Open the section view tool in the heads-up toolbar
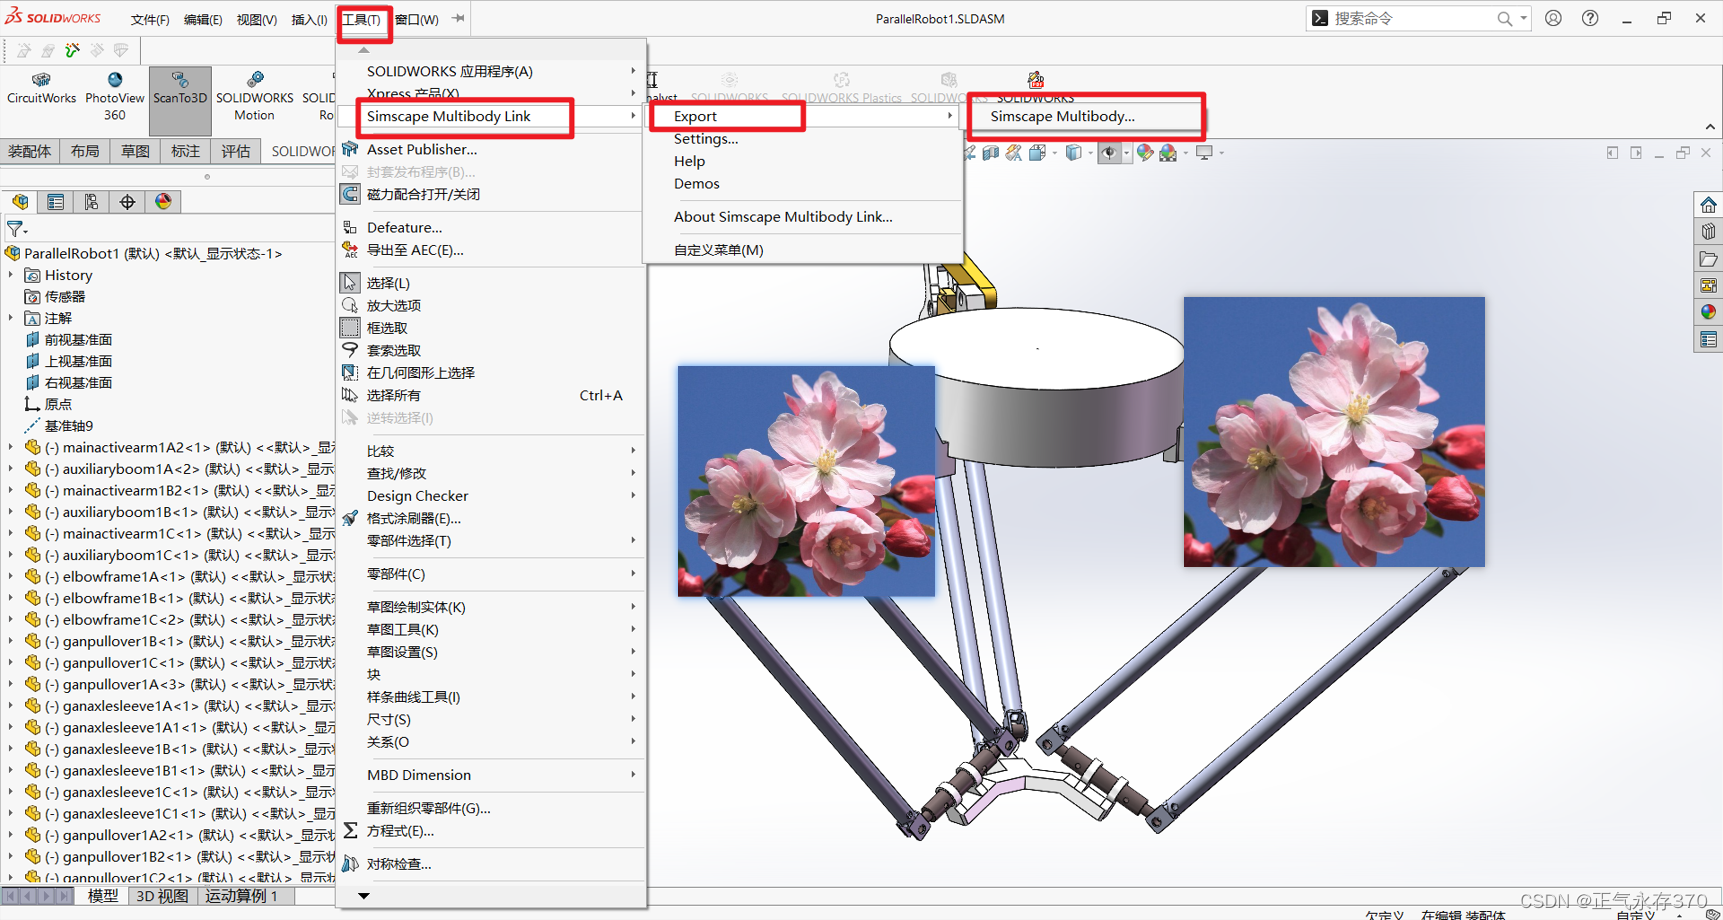This screenshot has width=1723, height=920. pos(990,152)
